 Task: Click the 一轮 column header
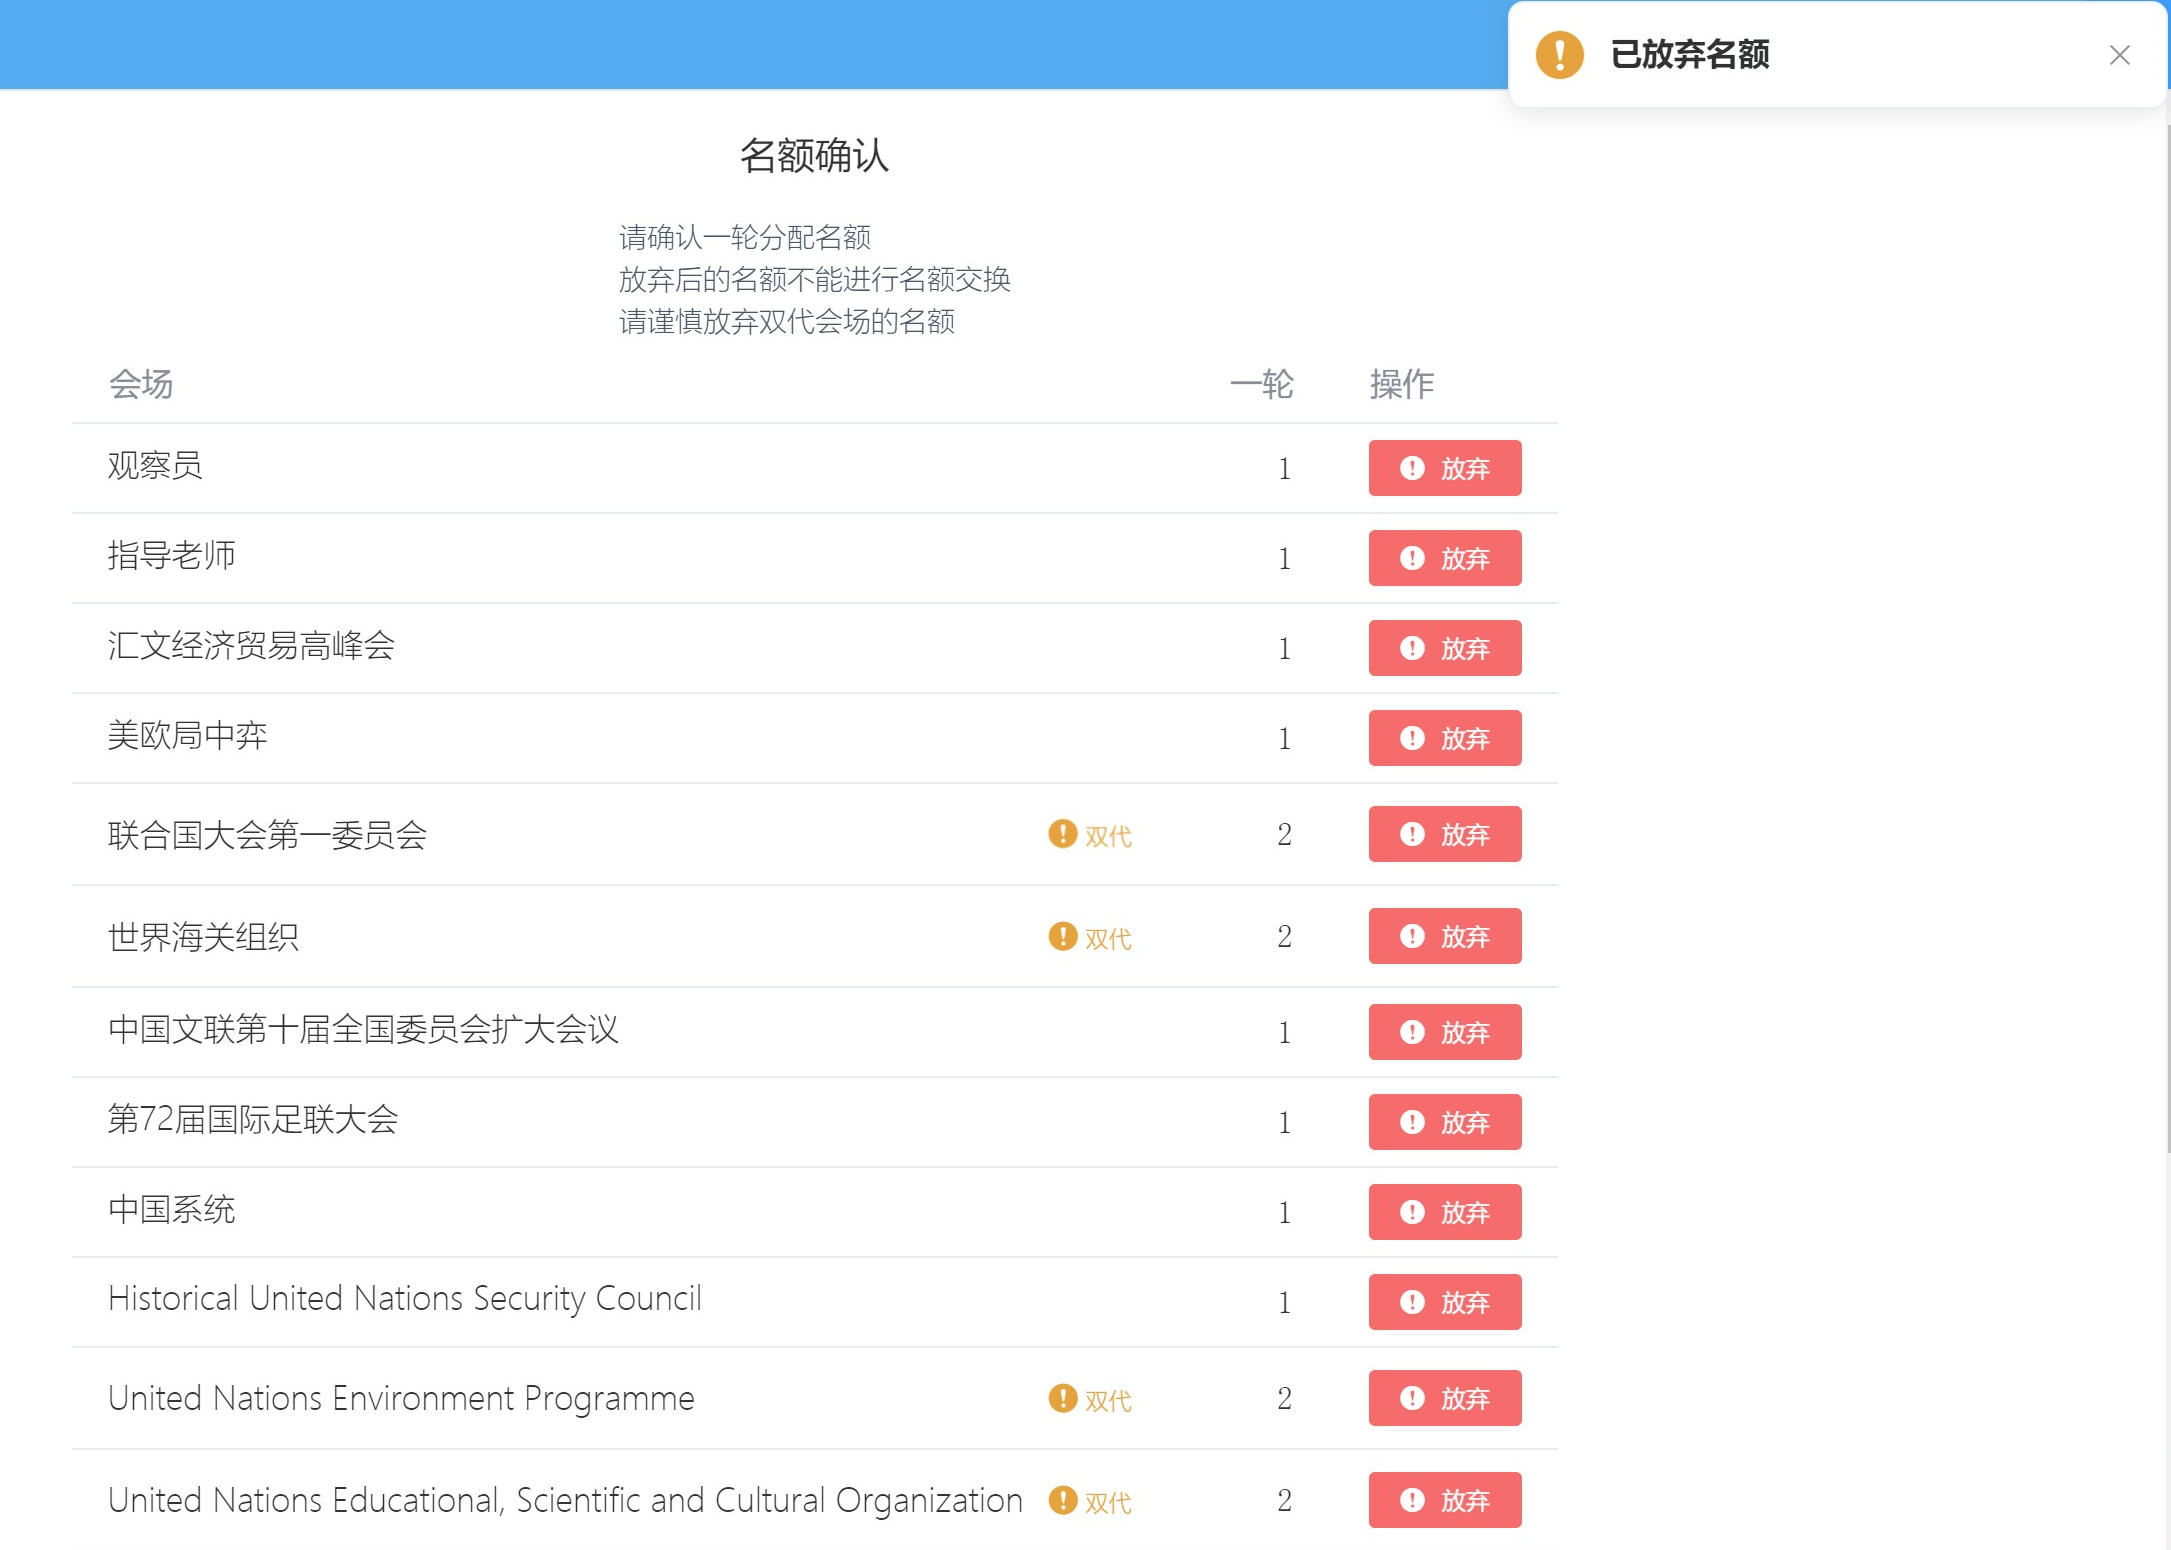point(1261,384)
